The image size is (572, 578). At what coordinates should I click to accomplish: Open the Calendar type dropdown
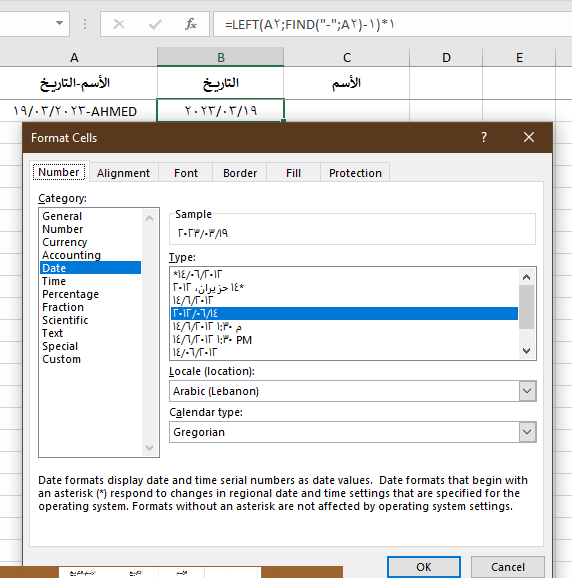click(527, 432)
